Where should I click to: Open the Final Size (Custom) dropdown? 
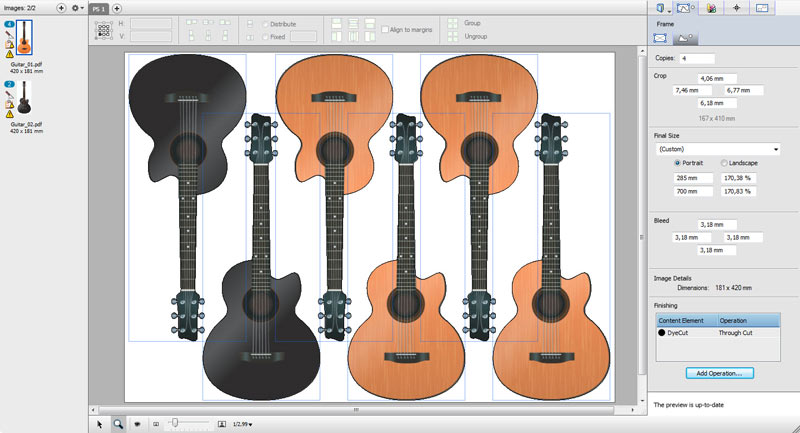point(718,149)
